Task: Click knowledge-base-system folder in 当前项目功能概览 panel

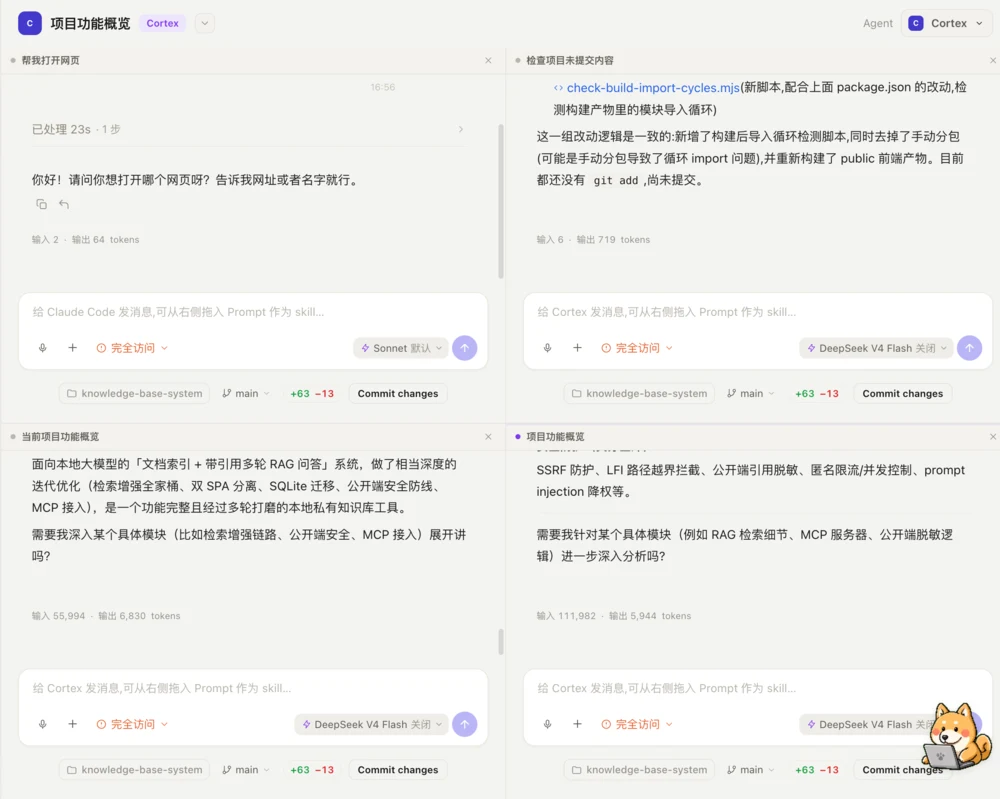Action: pyautogui.click(x=135, y=770)
